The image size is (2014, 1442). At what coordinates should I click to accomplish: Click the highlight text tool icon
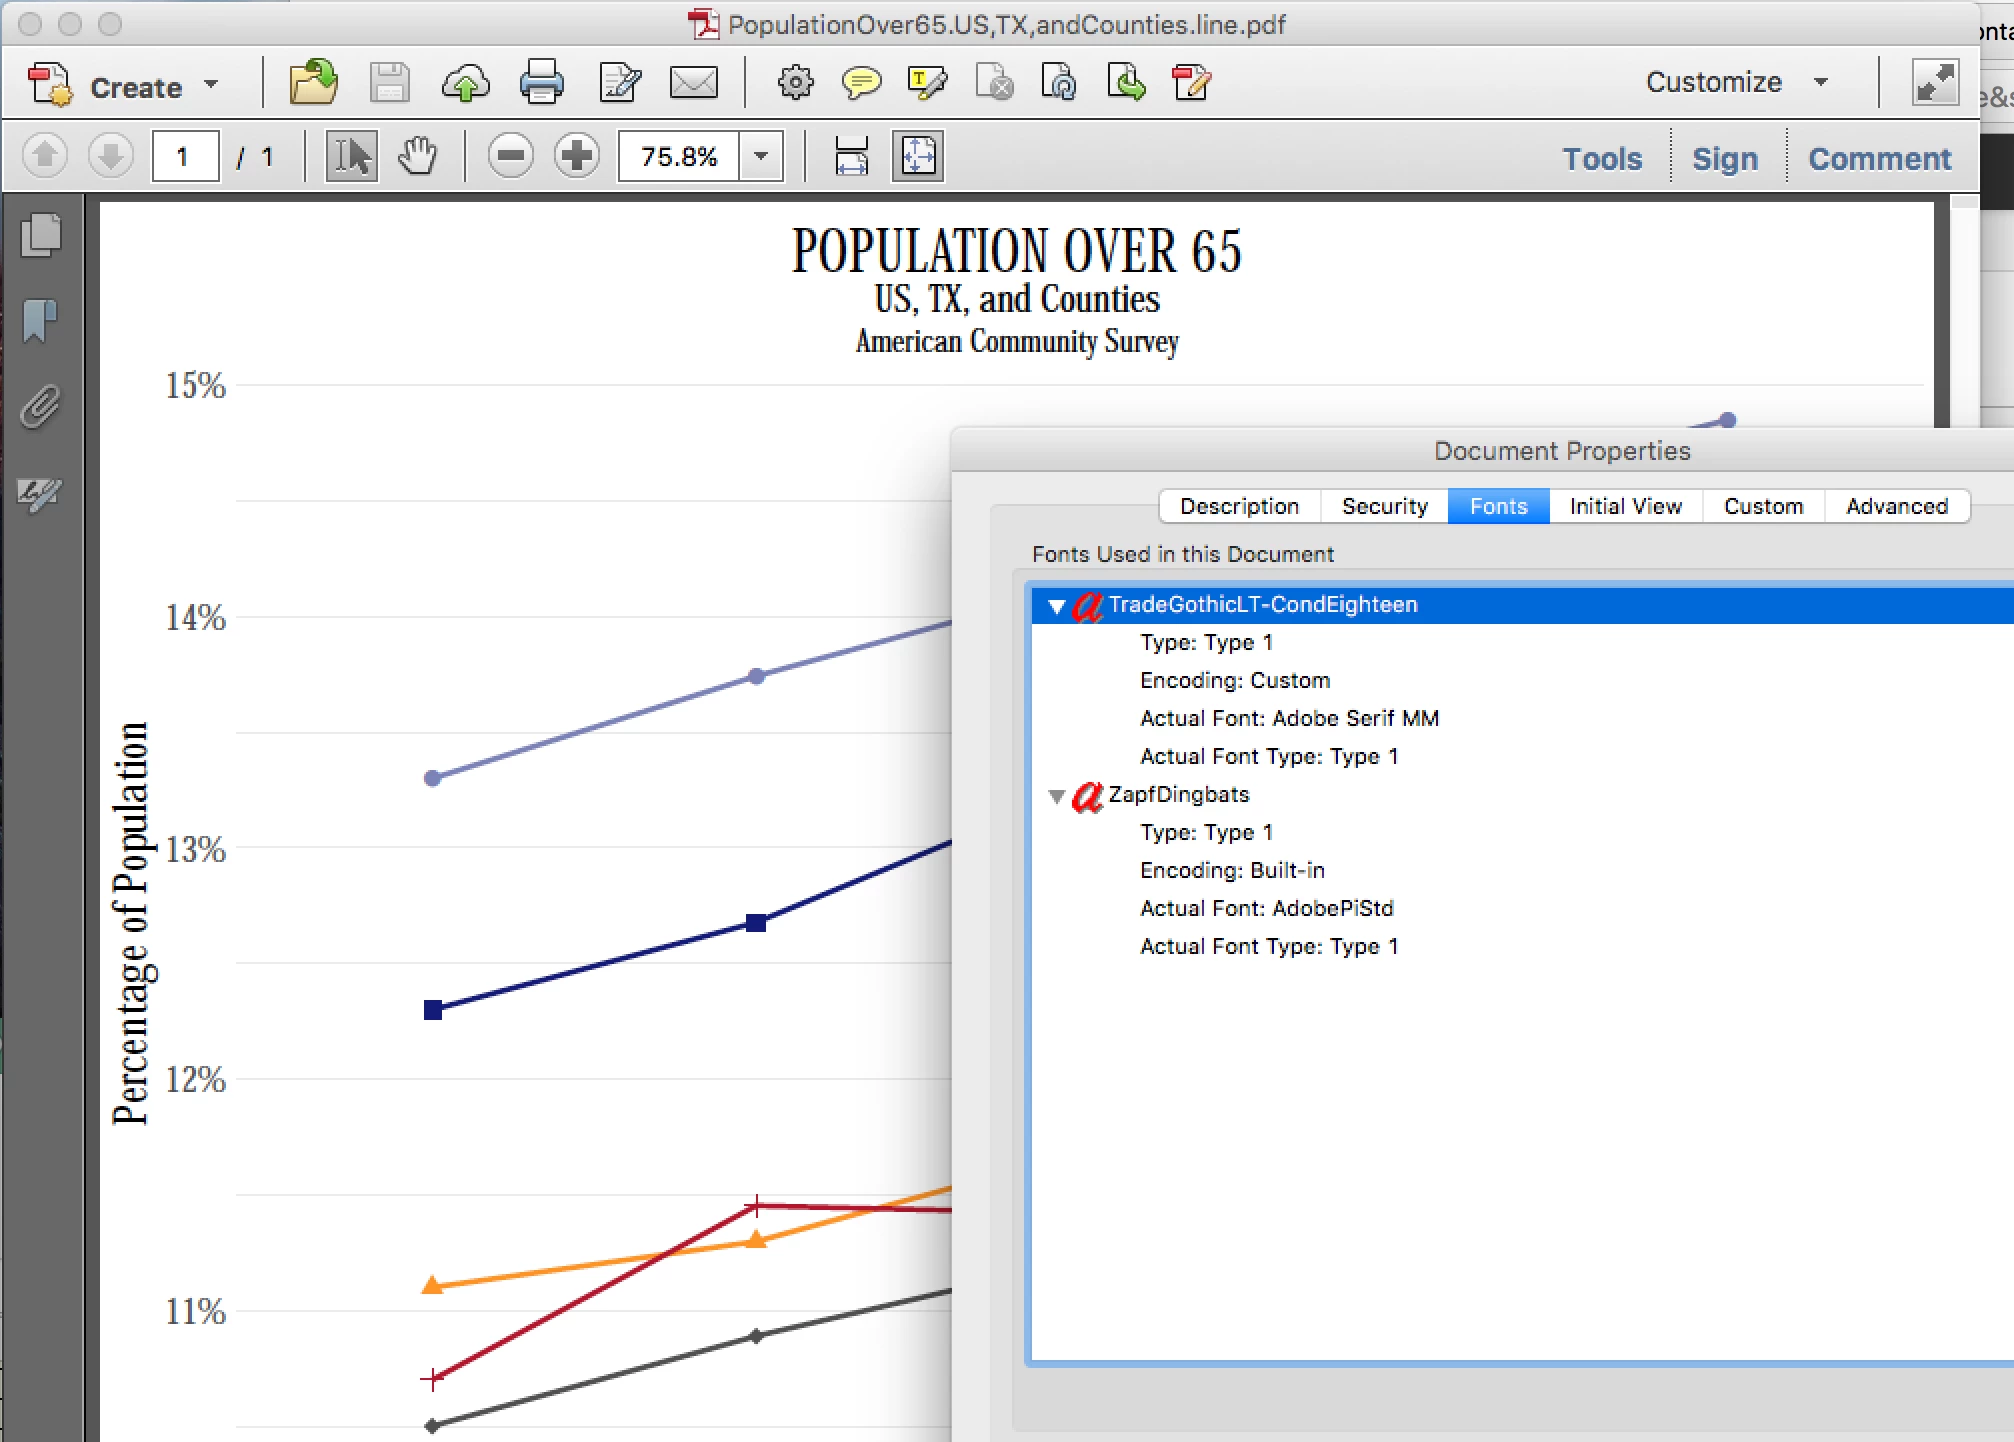926,83
